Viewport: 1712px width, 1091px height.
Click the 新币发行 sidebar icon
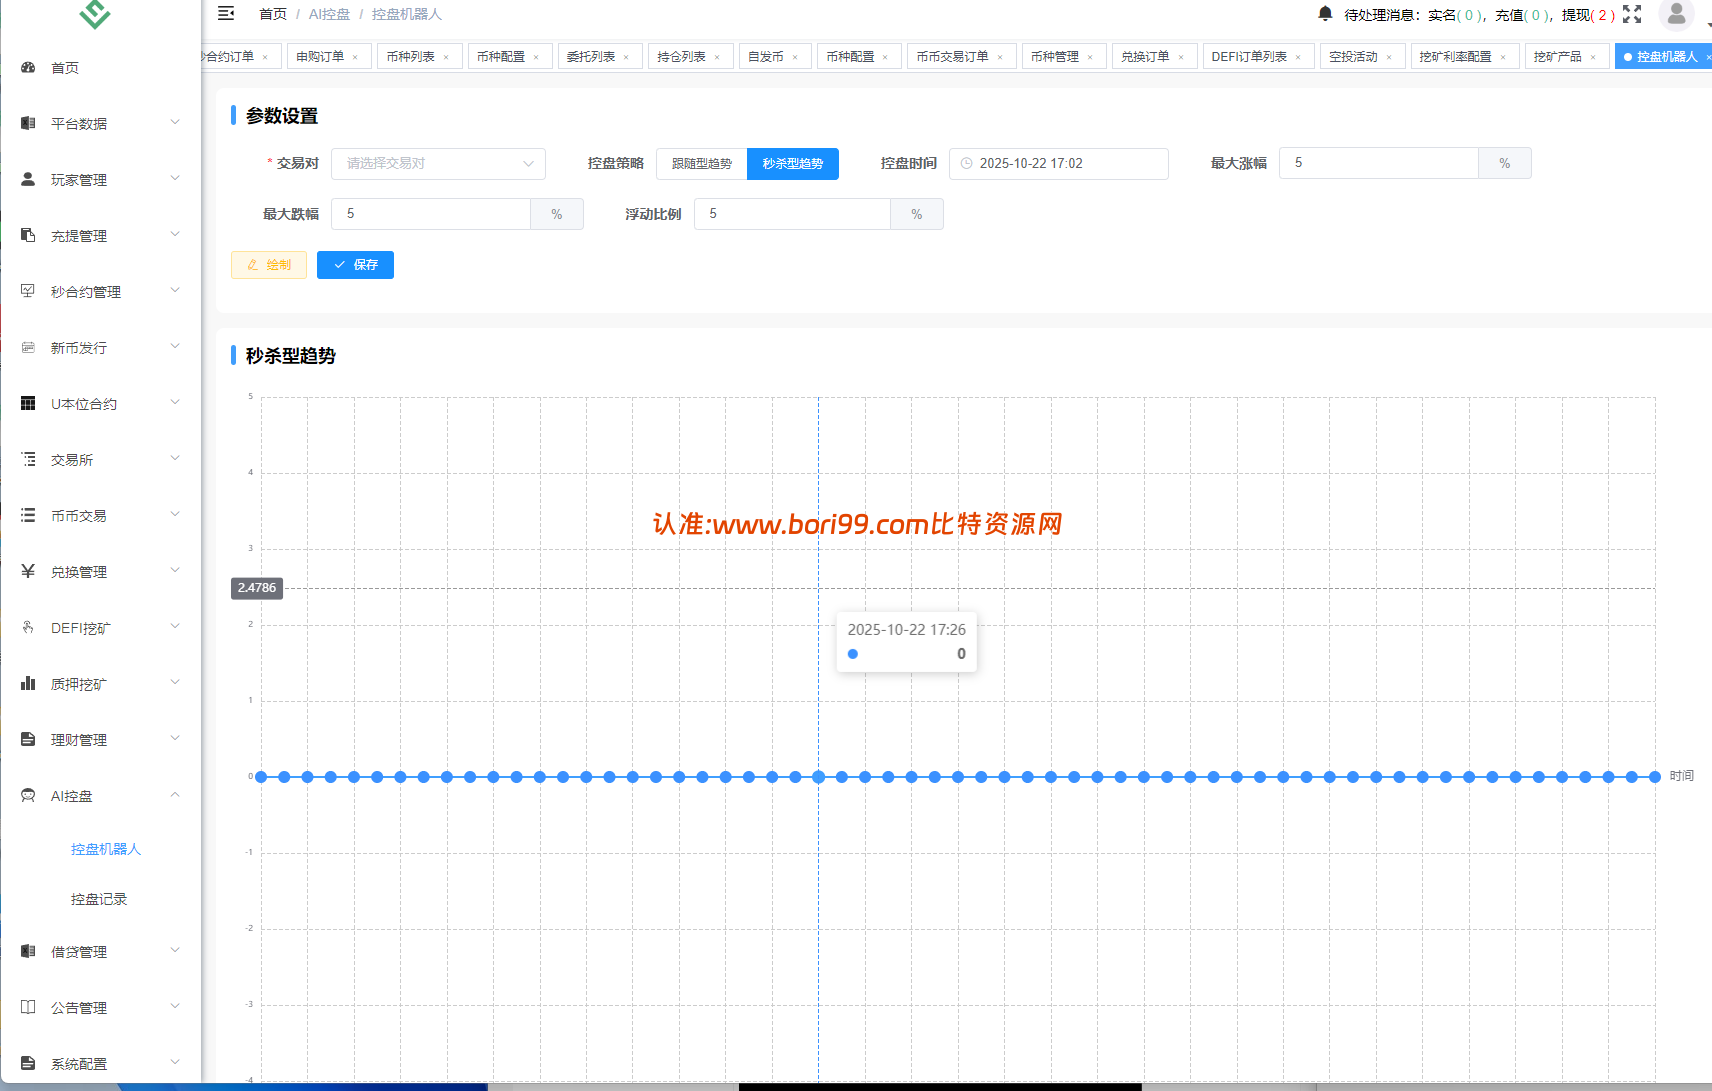point(28,347)
